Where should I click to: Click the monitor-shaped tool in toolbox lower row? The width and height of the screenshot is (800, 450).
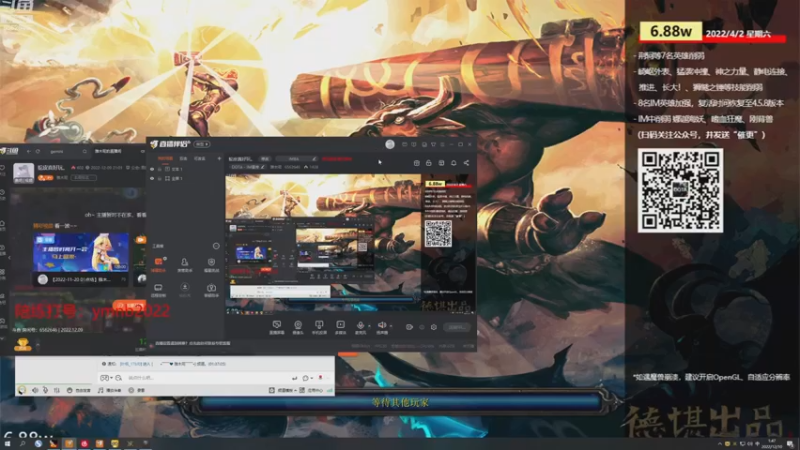pos(158,288)
